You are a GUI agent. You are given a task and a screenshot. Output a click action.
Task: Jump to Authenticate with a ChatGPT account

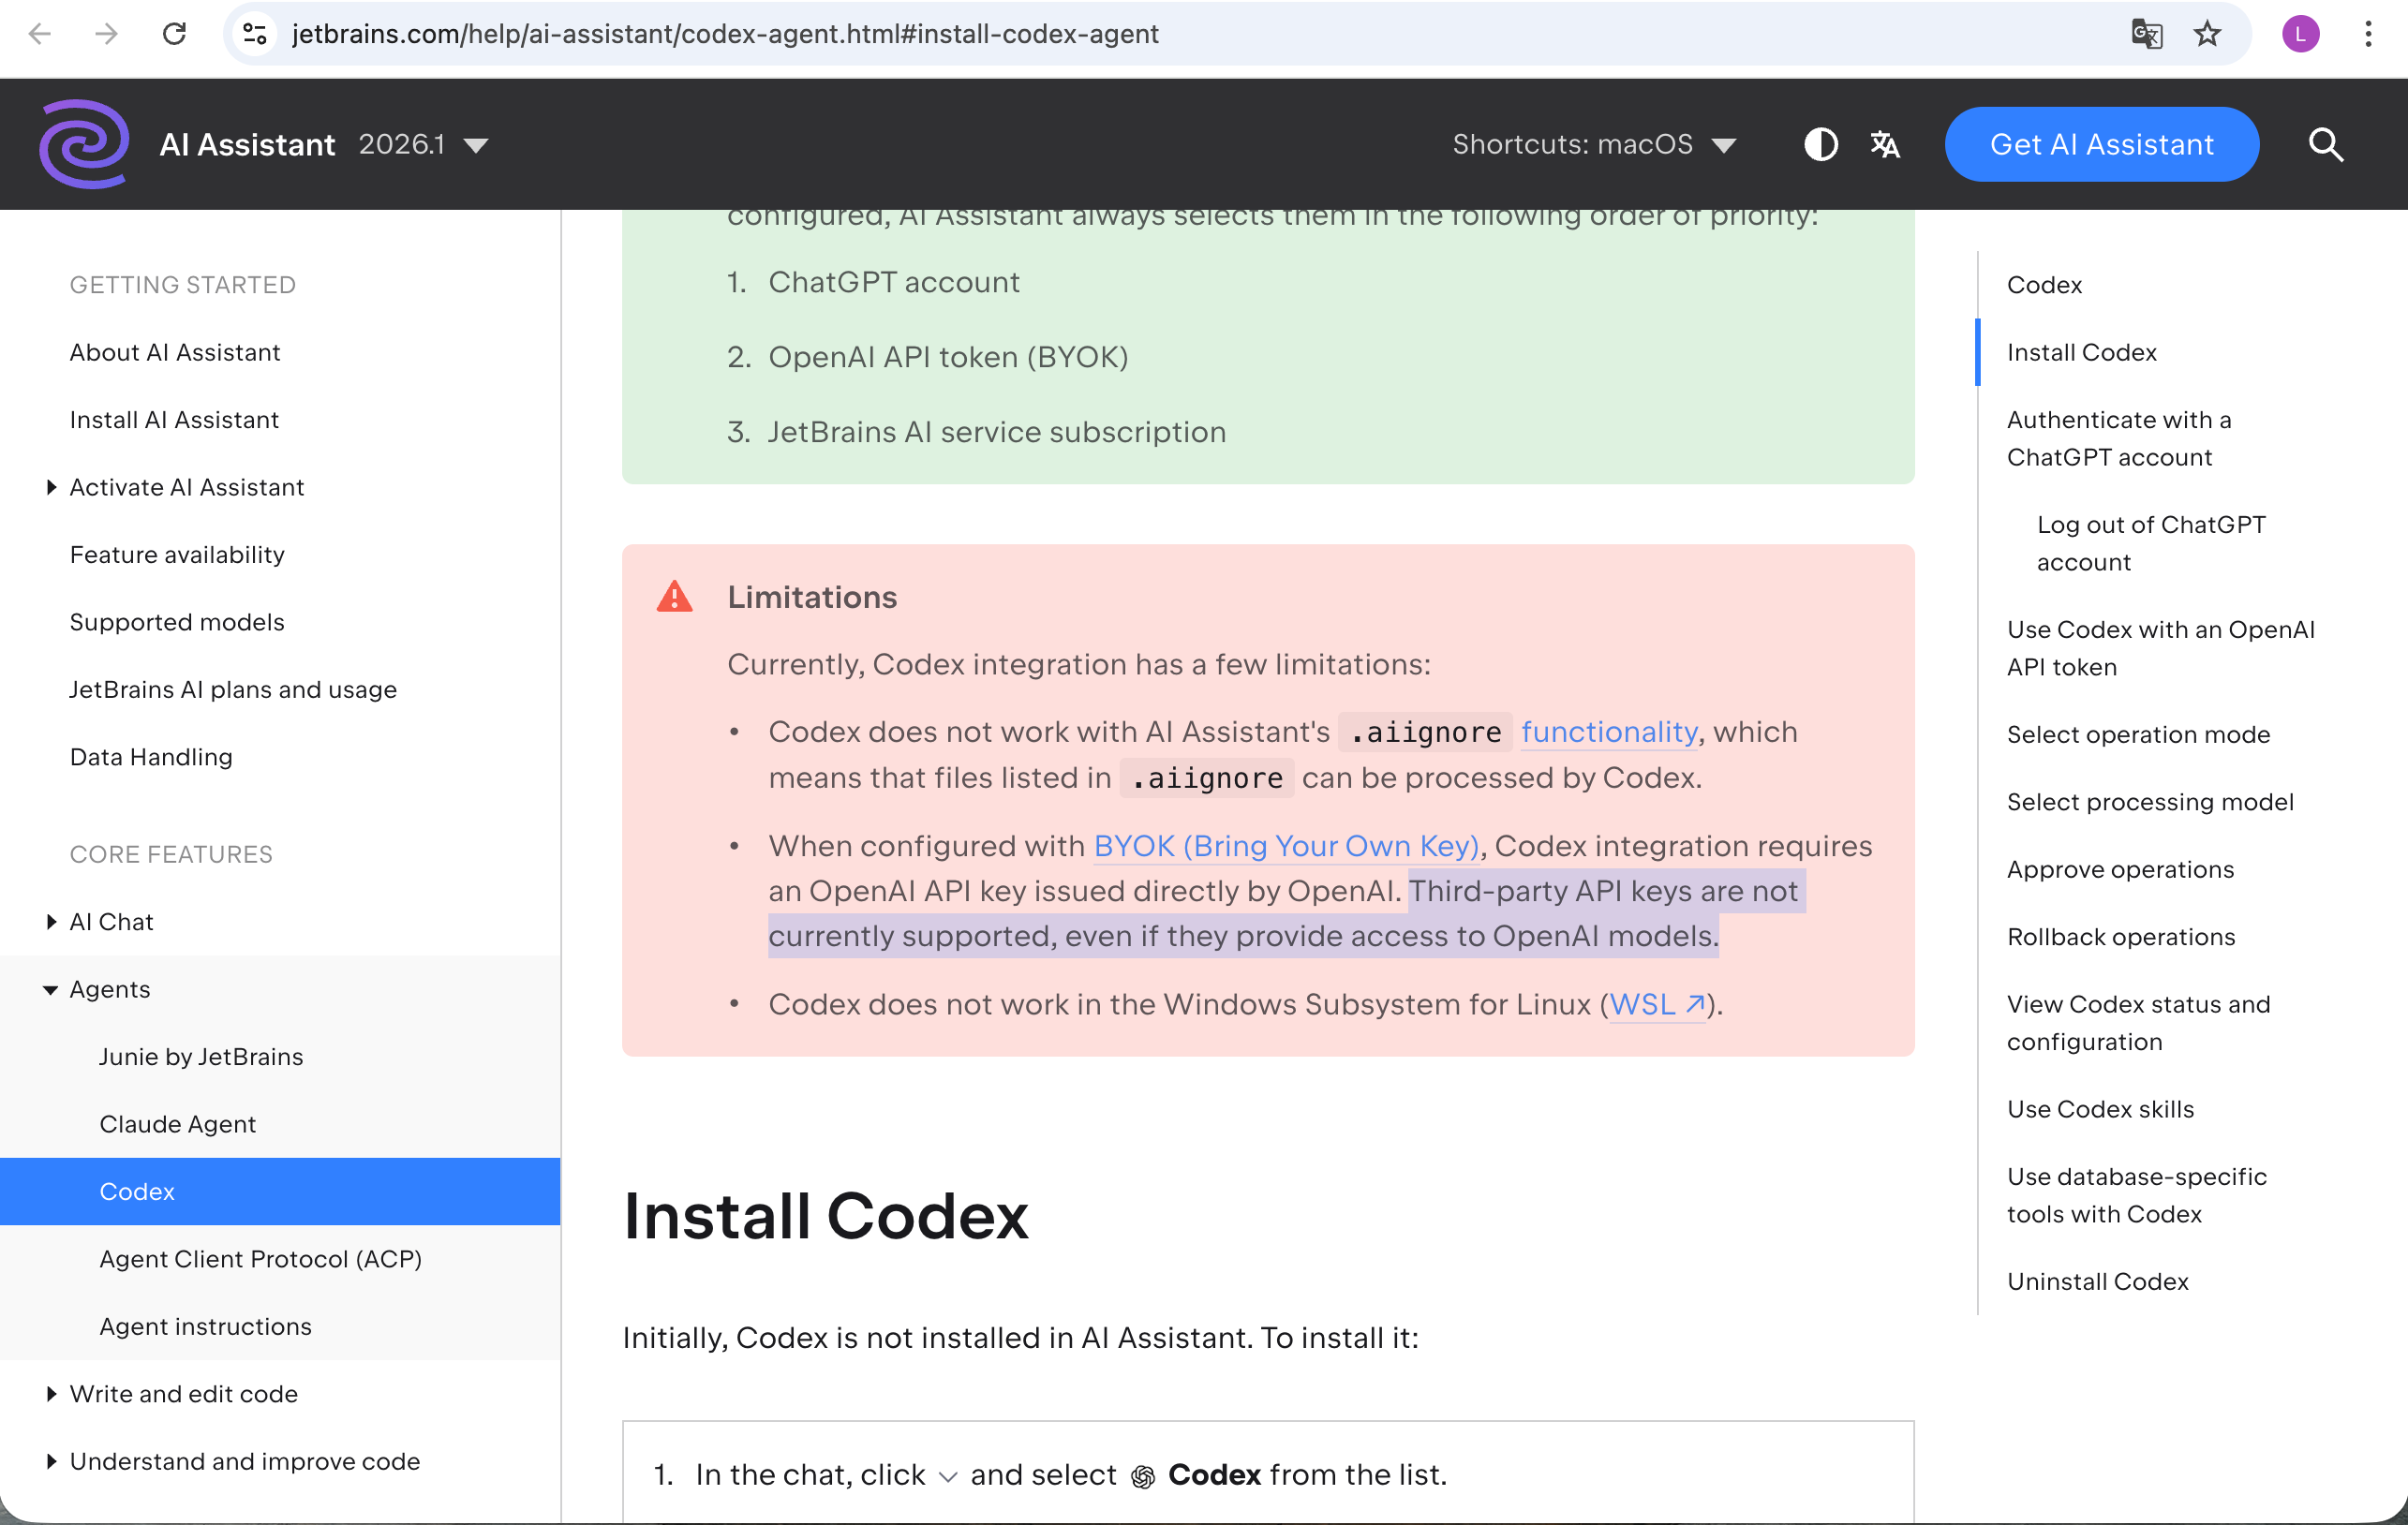[x=2119, y=438]
